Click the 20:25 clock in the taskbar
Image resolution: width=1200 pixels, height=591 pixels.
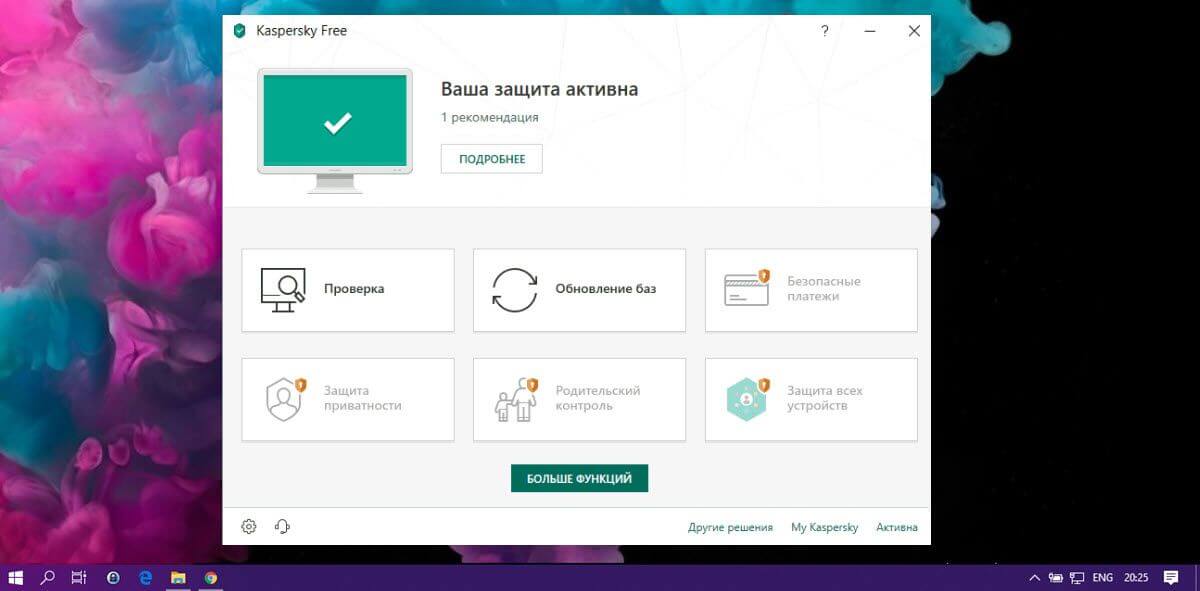[1135, 578]
